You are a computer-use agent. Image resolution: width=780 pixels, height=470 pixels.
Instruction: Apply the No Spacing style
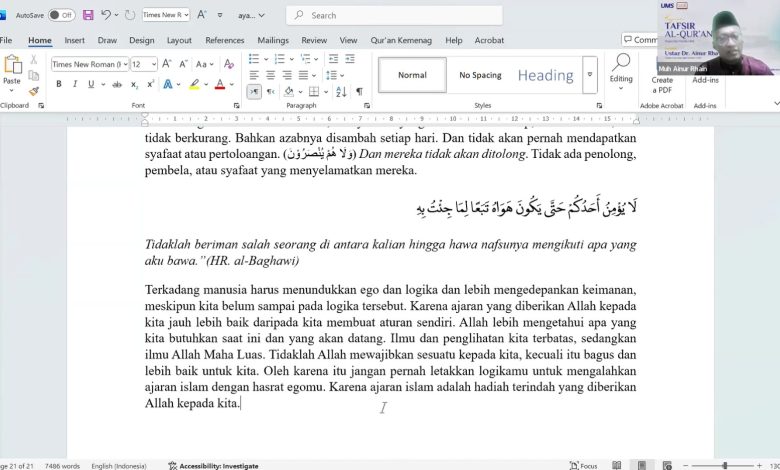point(480,75)
